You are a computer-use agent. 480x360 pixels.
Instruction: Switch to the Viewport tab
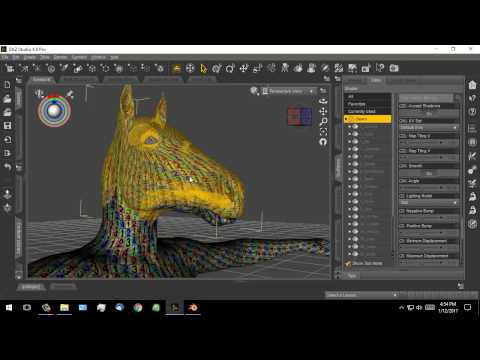coord(42,80)
